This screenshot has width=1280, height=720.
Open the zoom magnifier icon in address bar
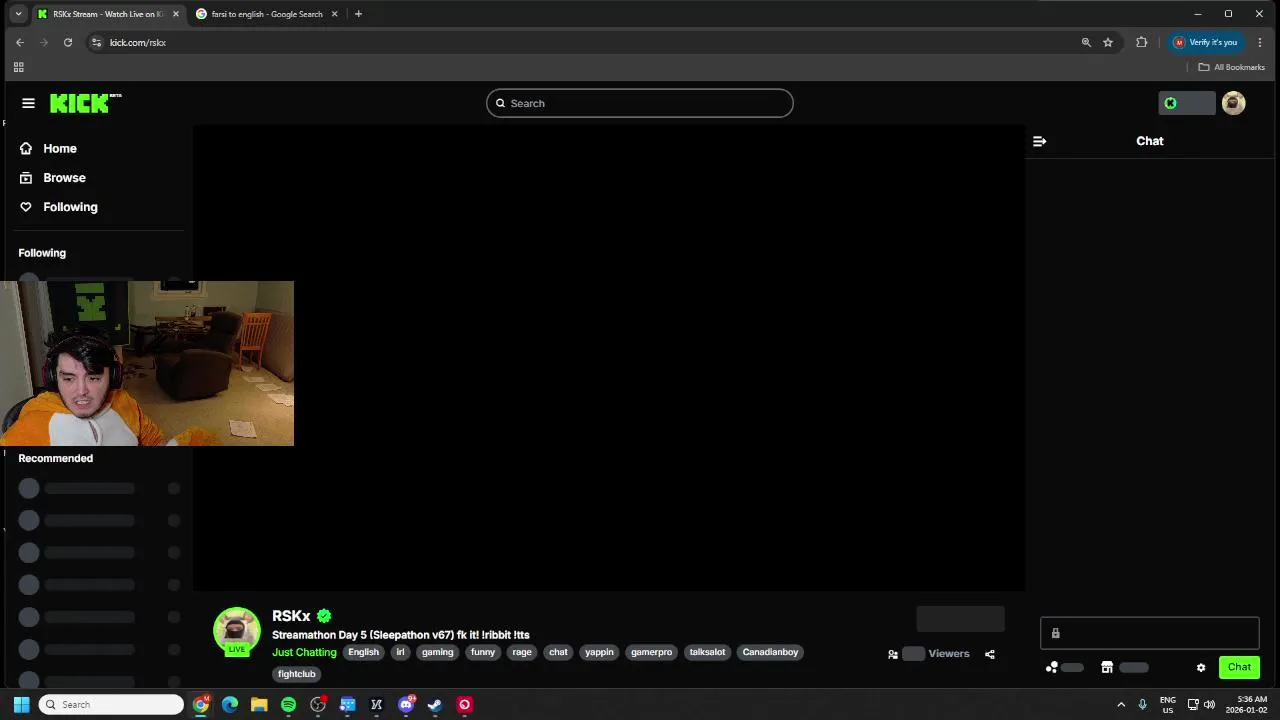[1086, 42]
